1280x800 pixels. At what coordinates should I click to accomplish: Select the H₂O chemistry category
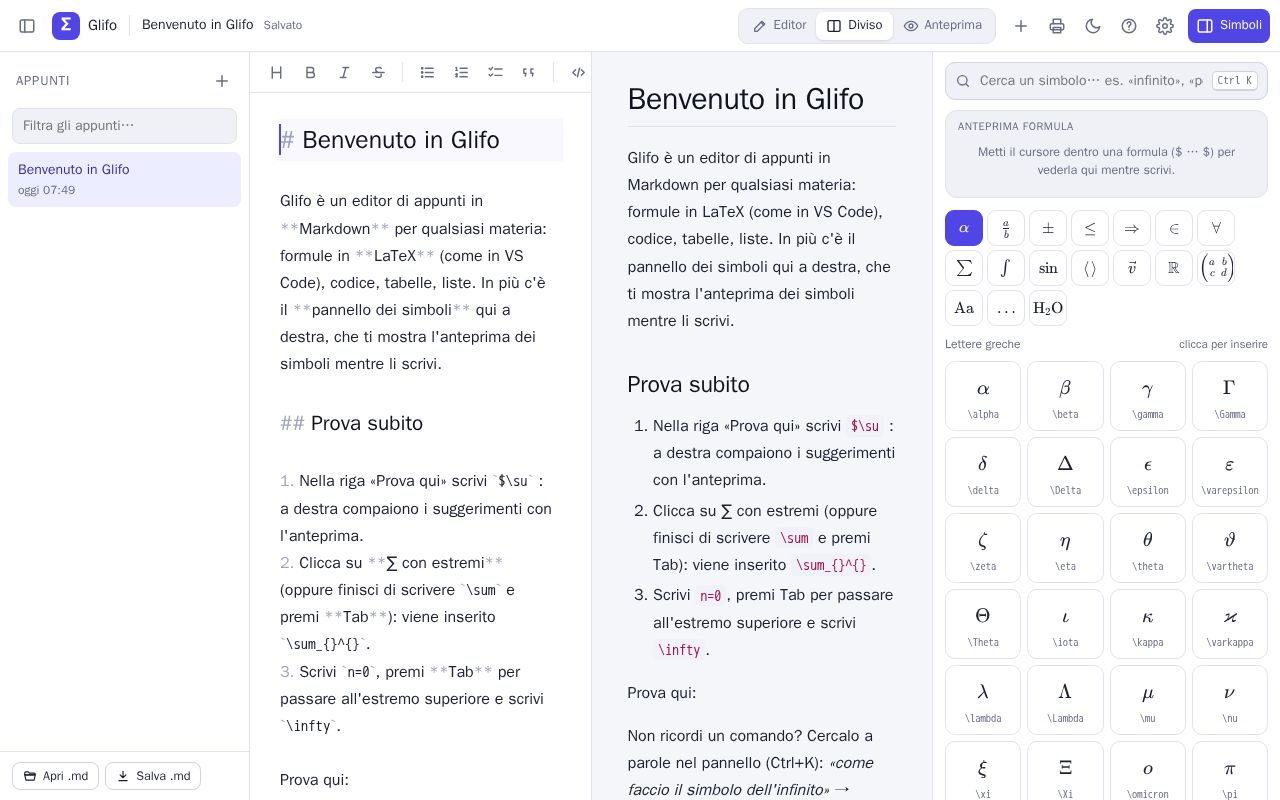click(x=1048, y=308)
